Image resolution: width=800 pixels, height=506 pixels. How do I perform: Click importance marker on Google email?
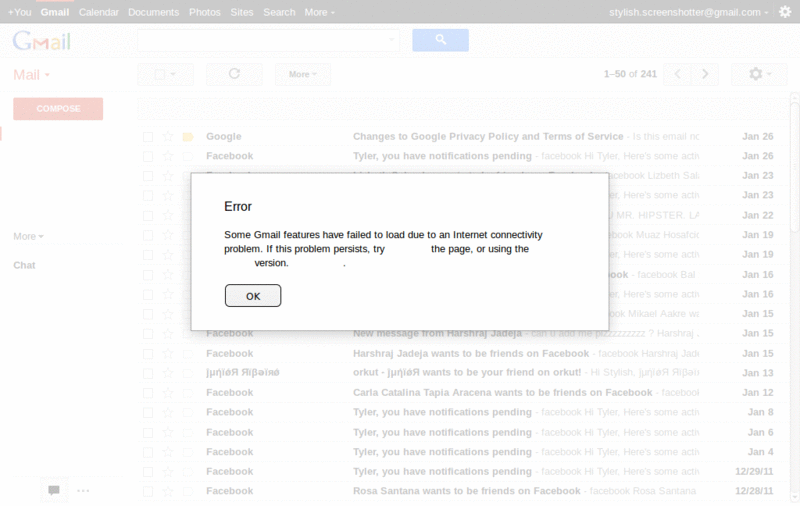[x=188, y=137]
